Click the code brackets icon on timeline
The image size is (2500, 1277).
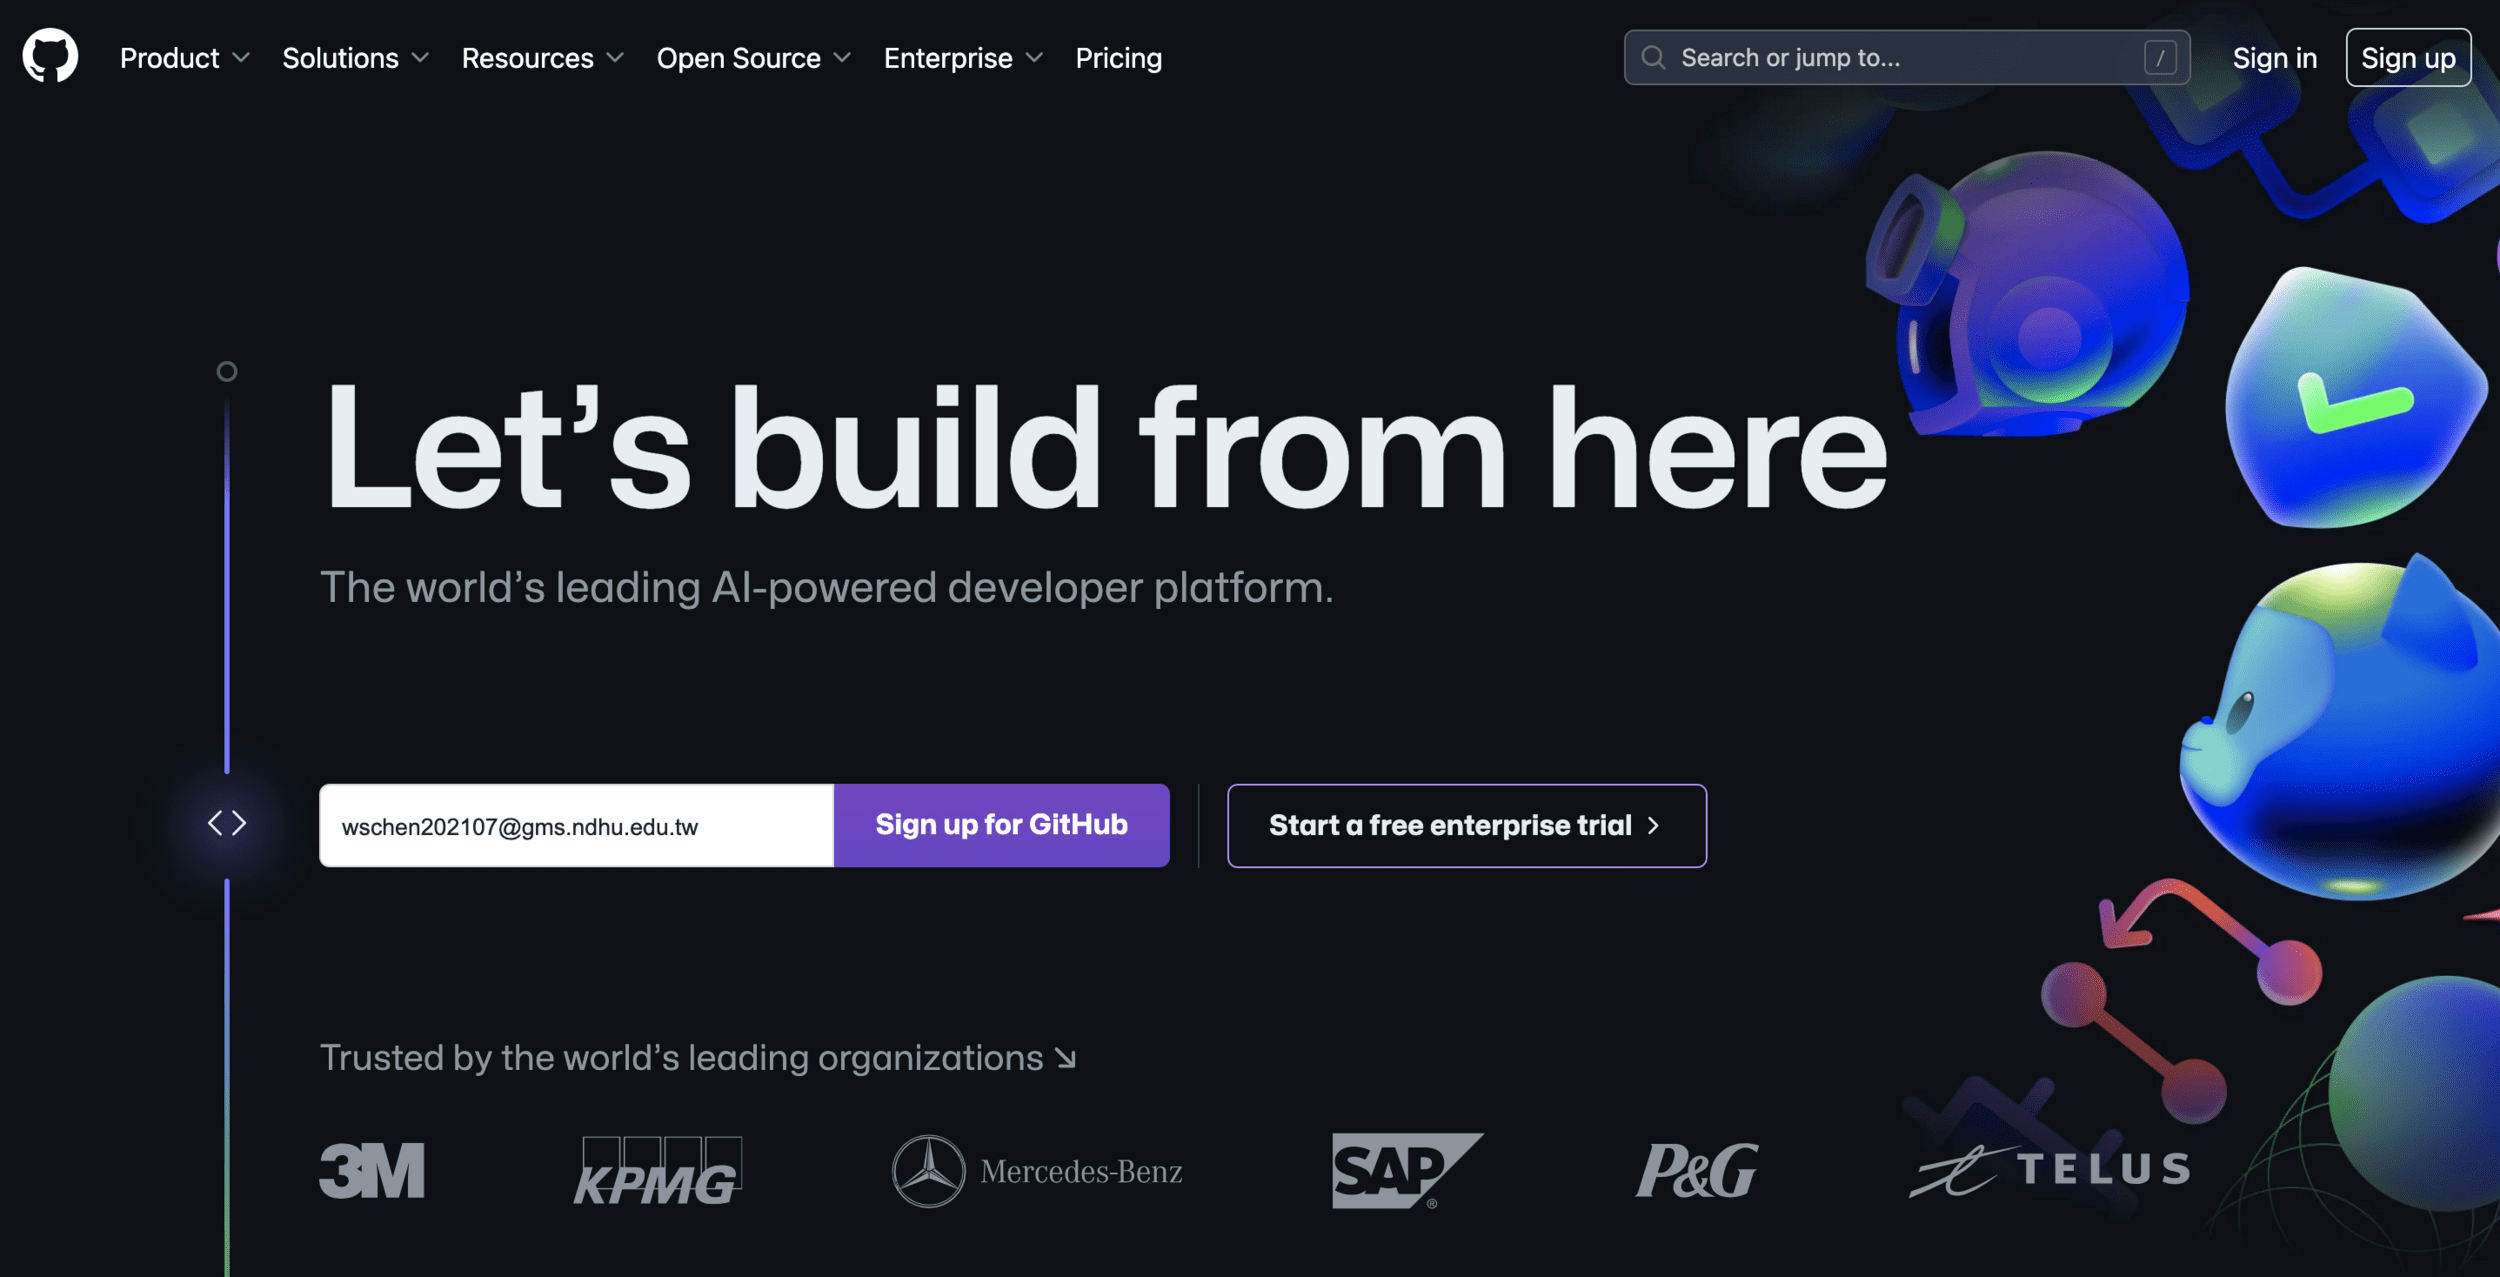click(x=227, y=823)
